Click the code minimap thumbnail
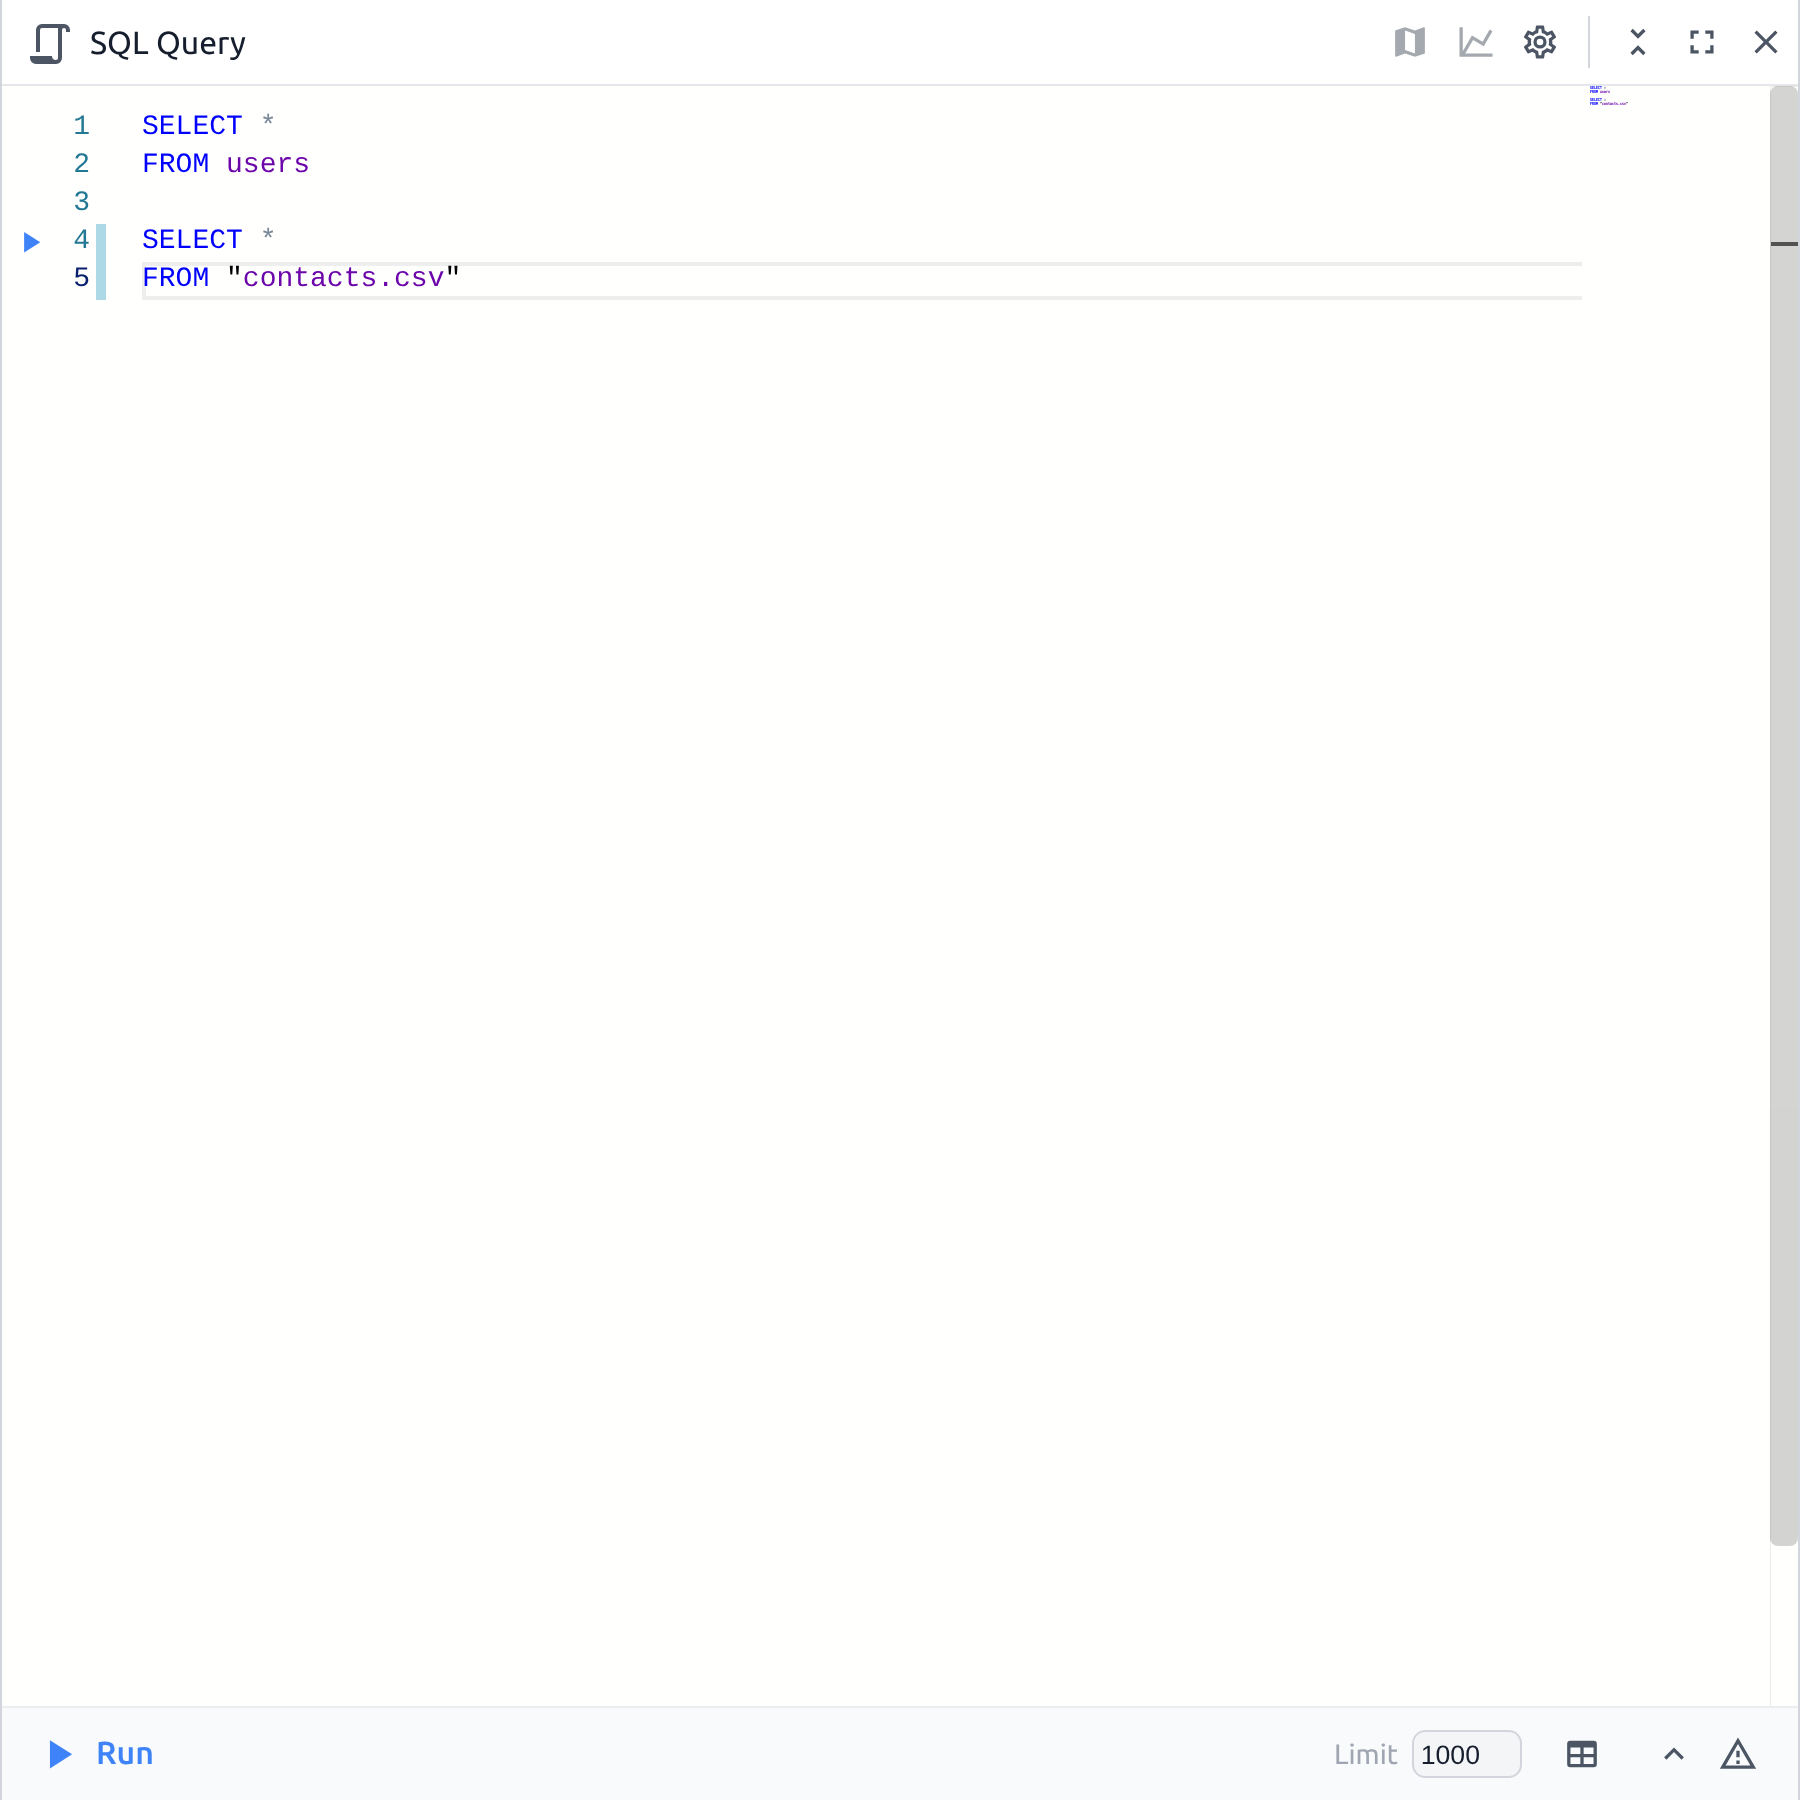1800x1800 pixels. 1609,96
